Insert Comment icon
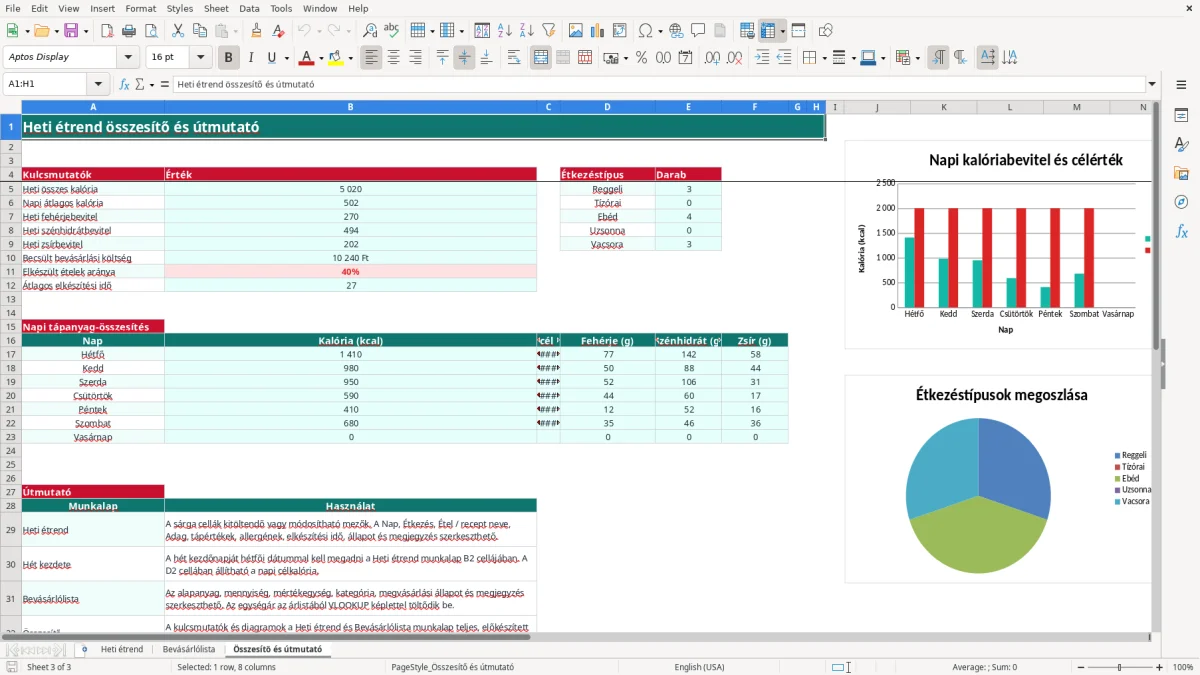Viewport: 1200px width, 675px height. (x=698, y=31)
